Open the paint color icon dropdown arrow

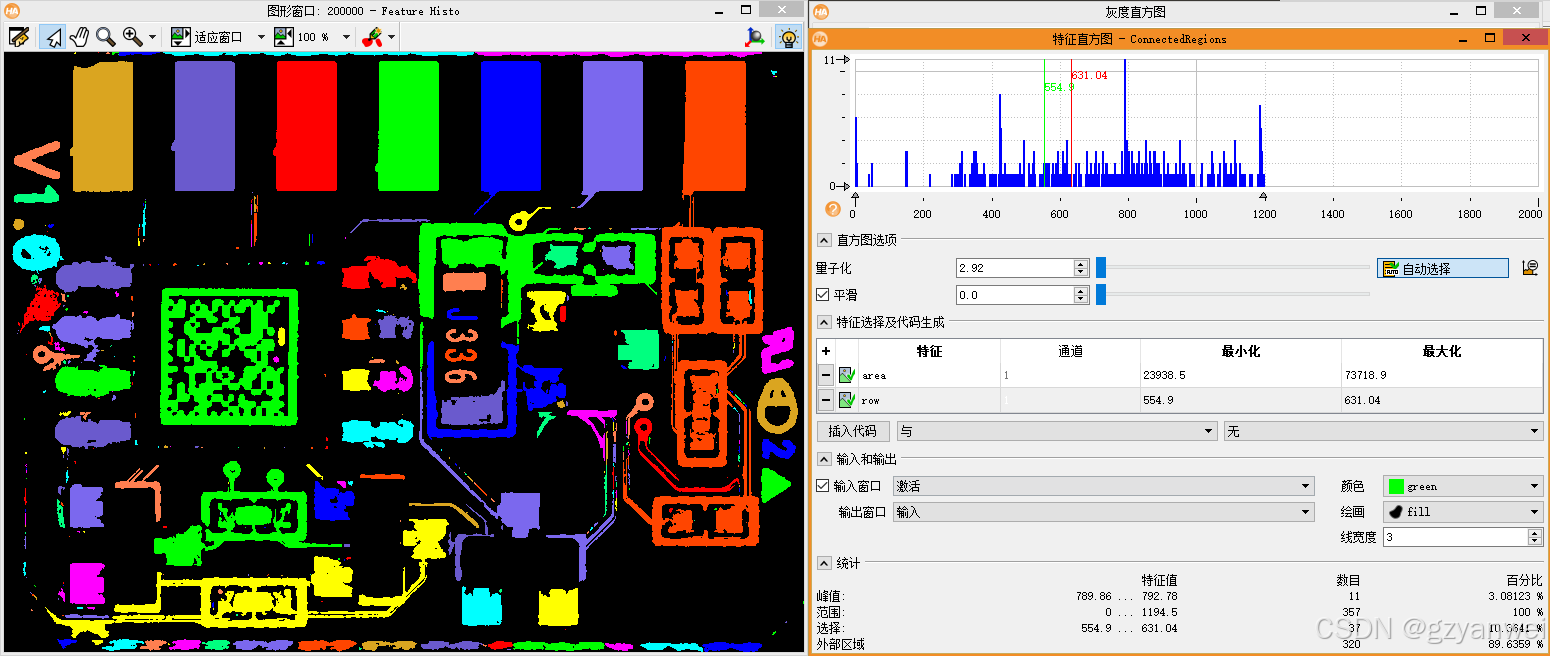(391, 37)
